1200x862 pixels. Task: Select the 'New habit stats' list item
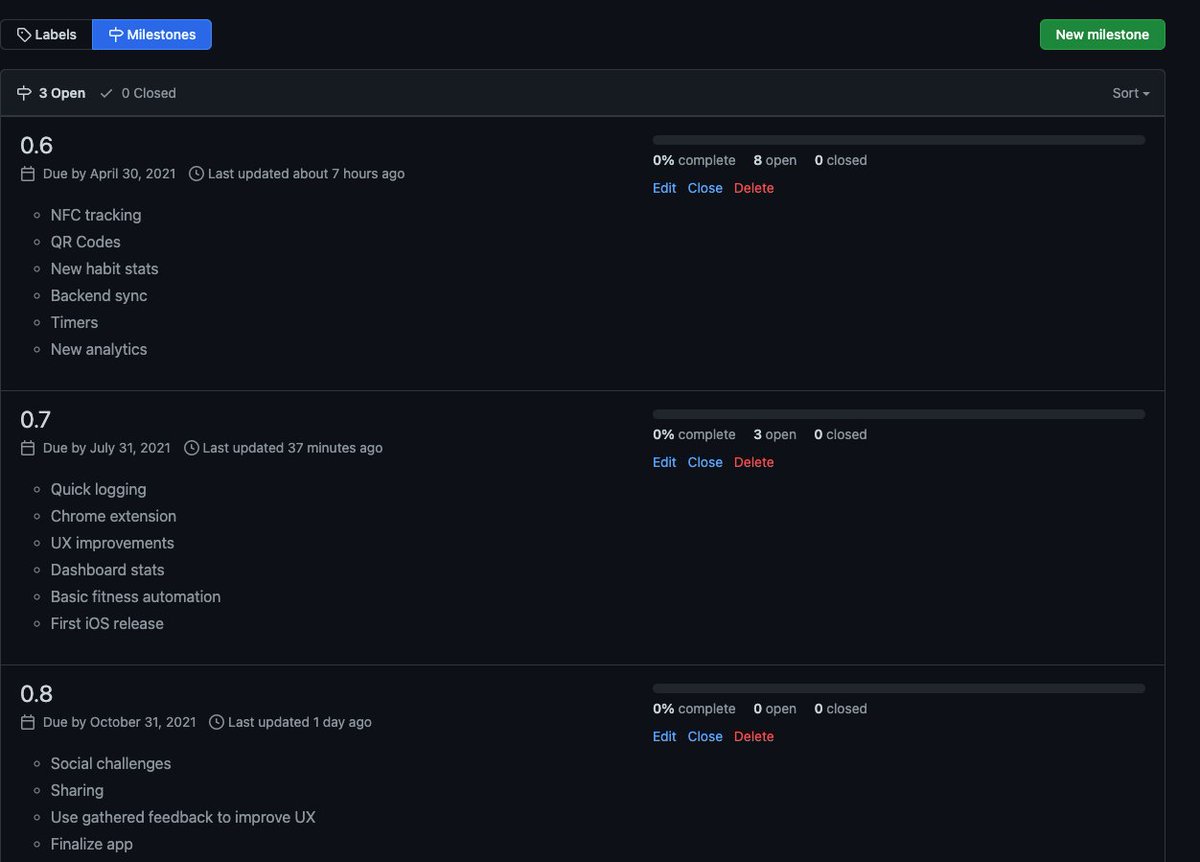click(x=105, y=269)
